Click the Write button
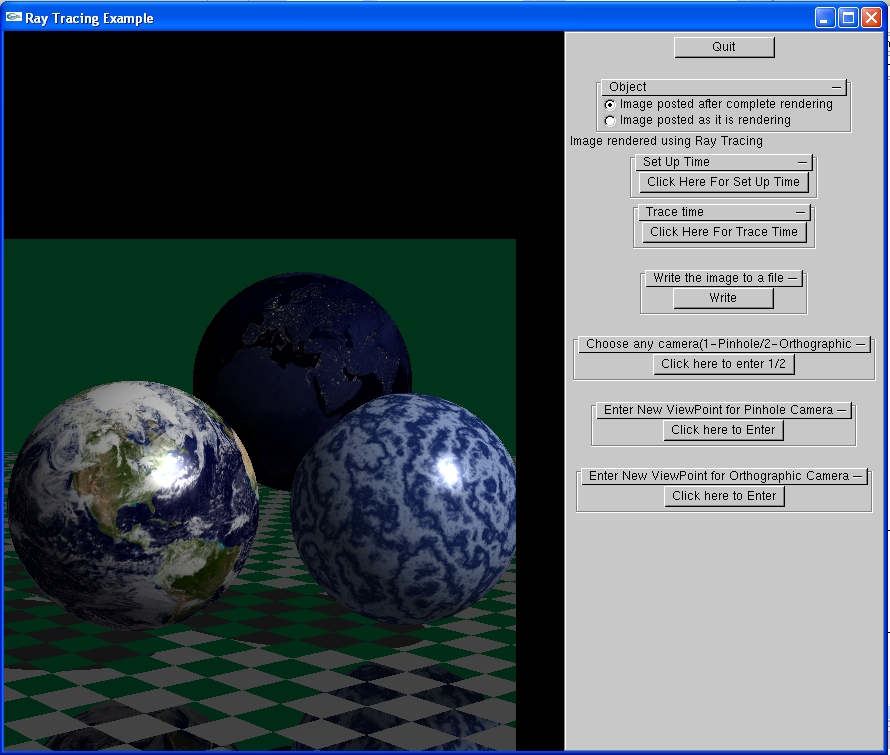This screenshot has width=890, height=755. point(723,298)
